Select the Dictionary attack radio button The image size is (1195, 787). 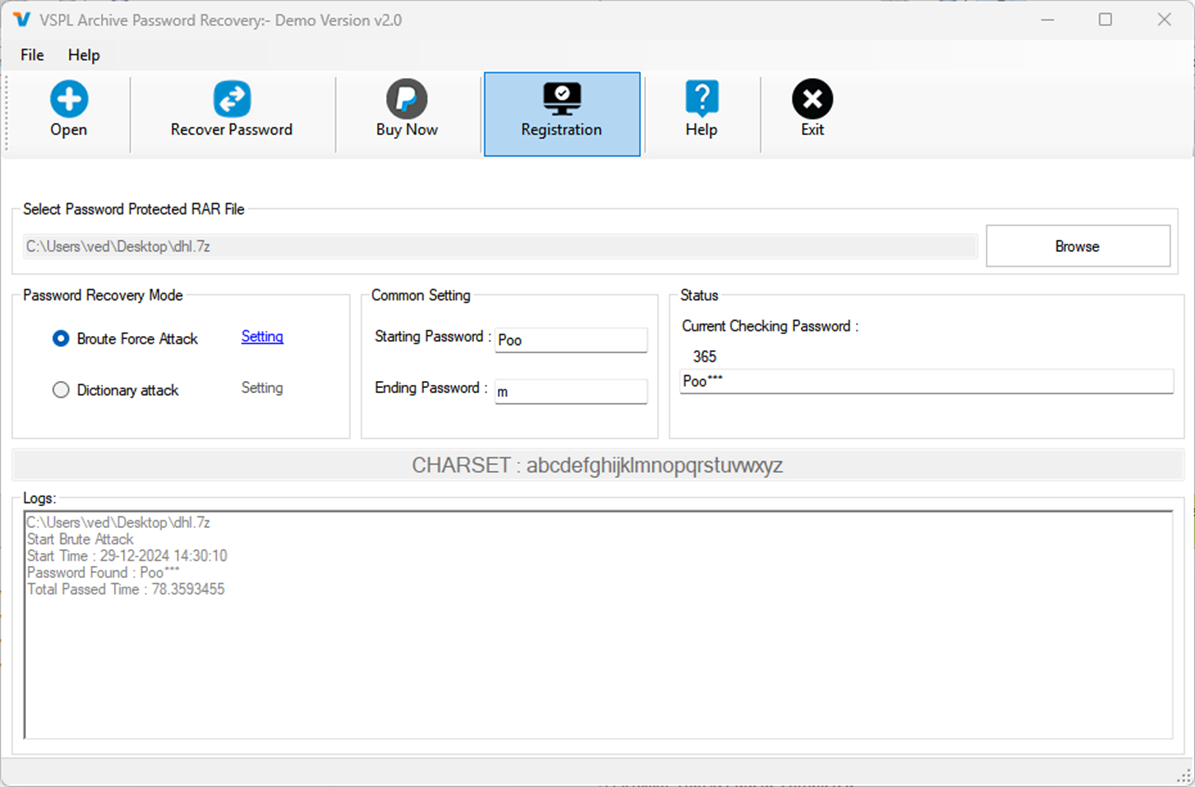pyautogui.click(x=61, y=390)
